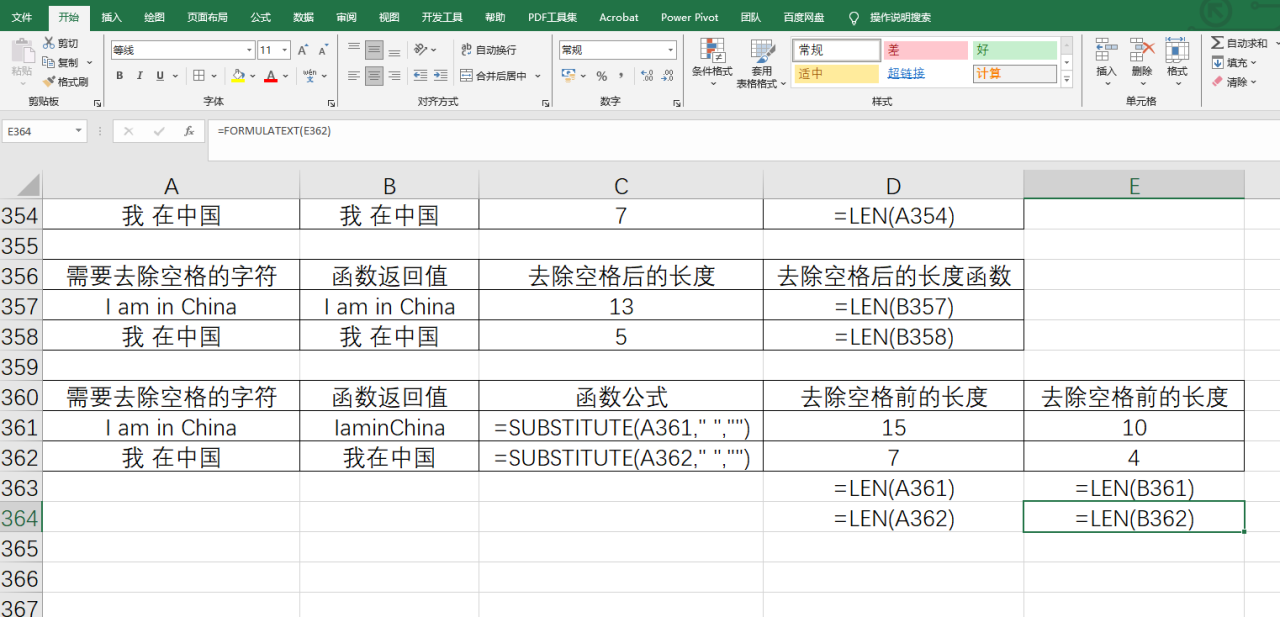1280x617 pixels.
Task: Click the cell Format (格式) icon
Action: 1177,50
